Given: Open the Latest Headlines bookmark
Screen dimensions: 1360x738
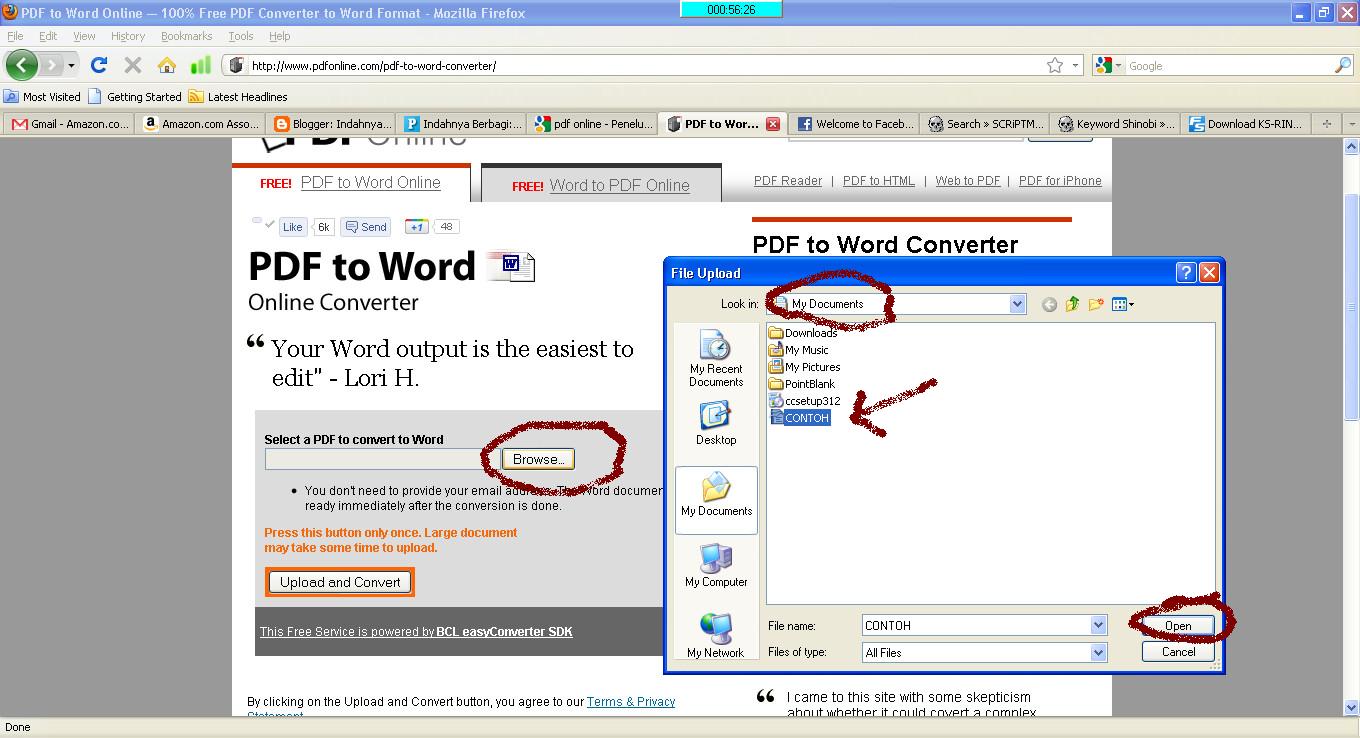Looking at the screenshot, I should [238, 97].
